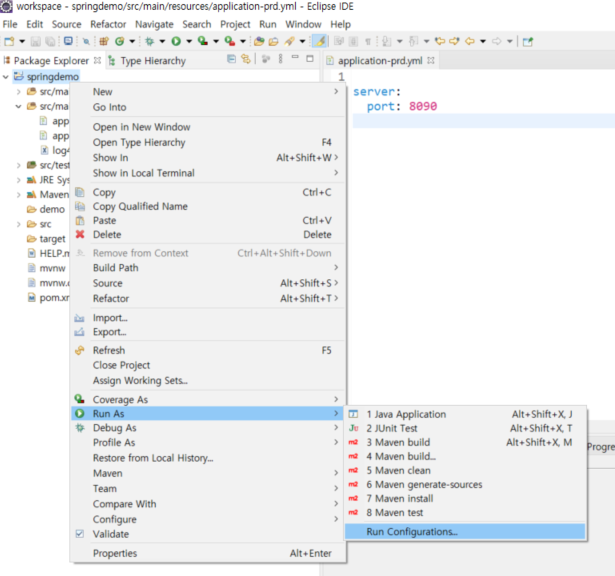
Task: Click the JUnit Test icon in submenu
Action: (353, 428)
